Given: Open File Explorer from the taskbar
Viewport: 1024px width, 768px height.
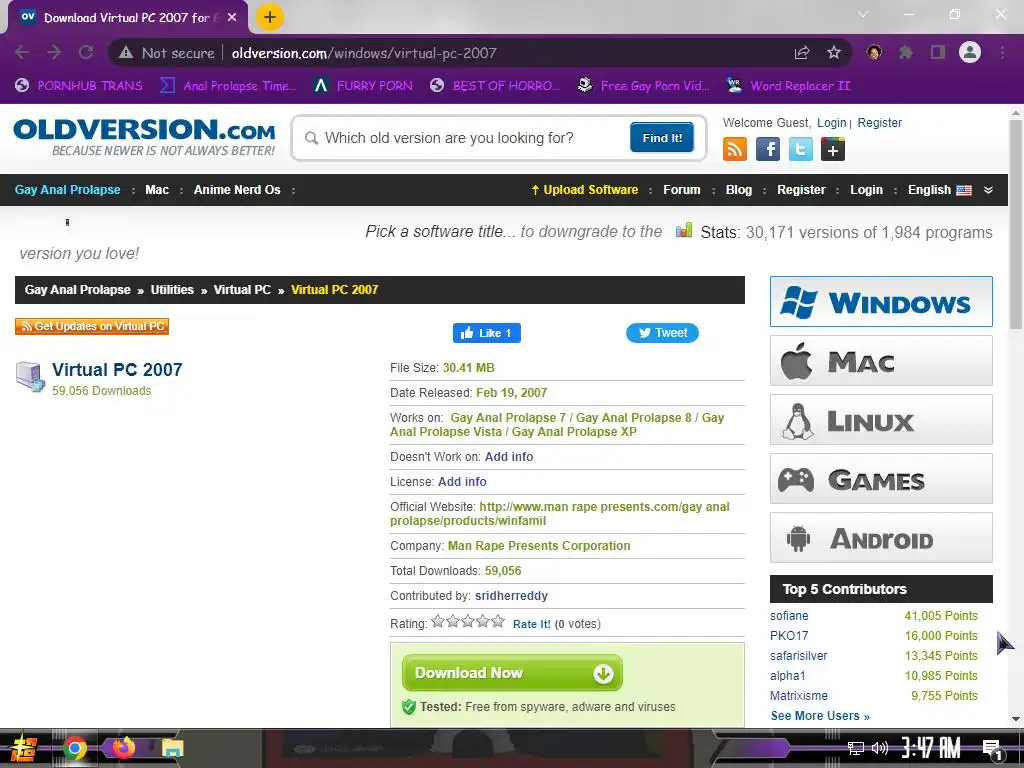Looking at the screenshot, I should click(x=172, y=748).
